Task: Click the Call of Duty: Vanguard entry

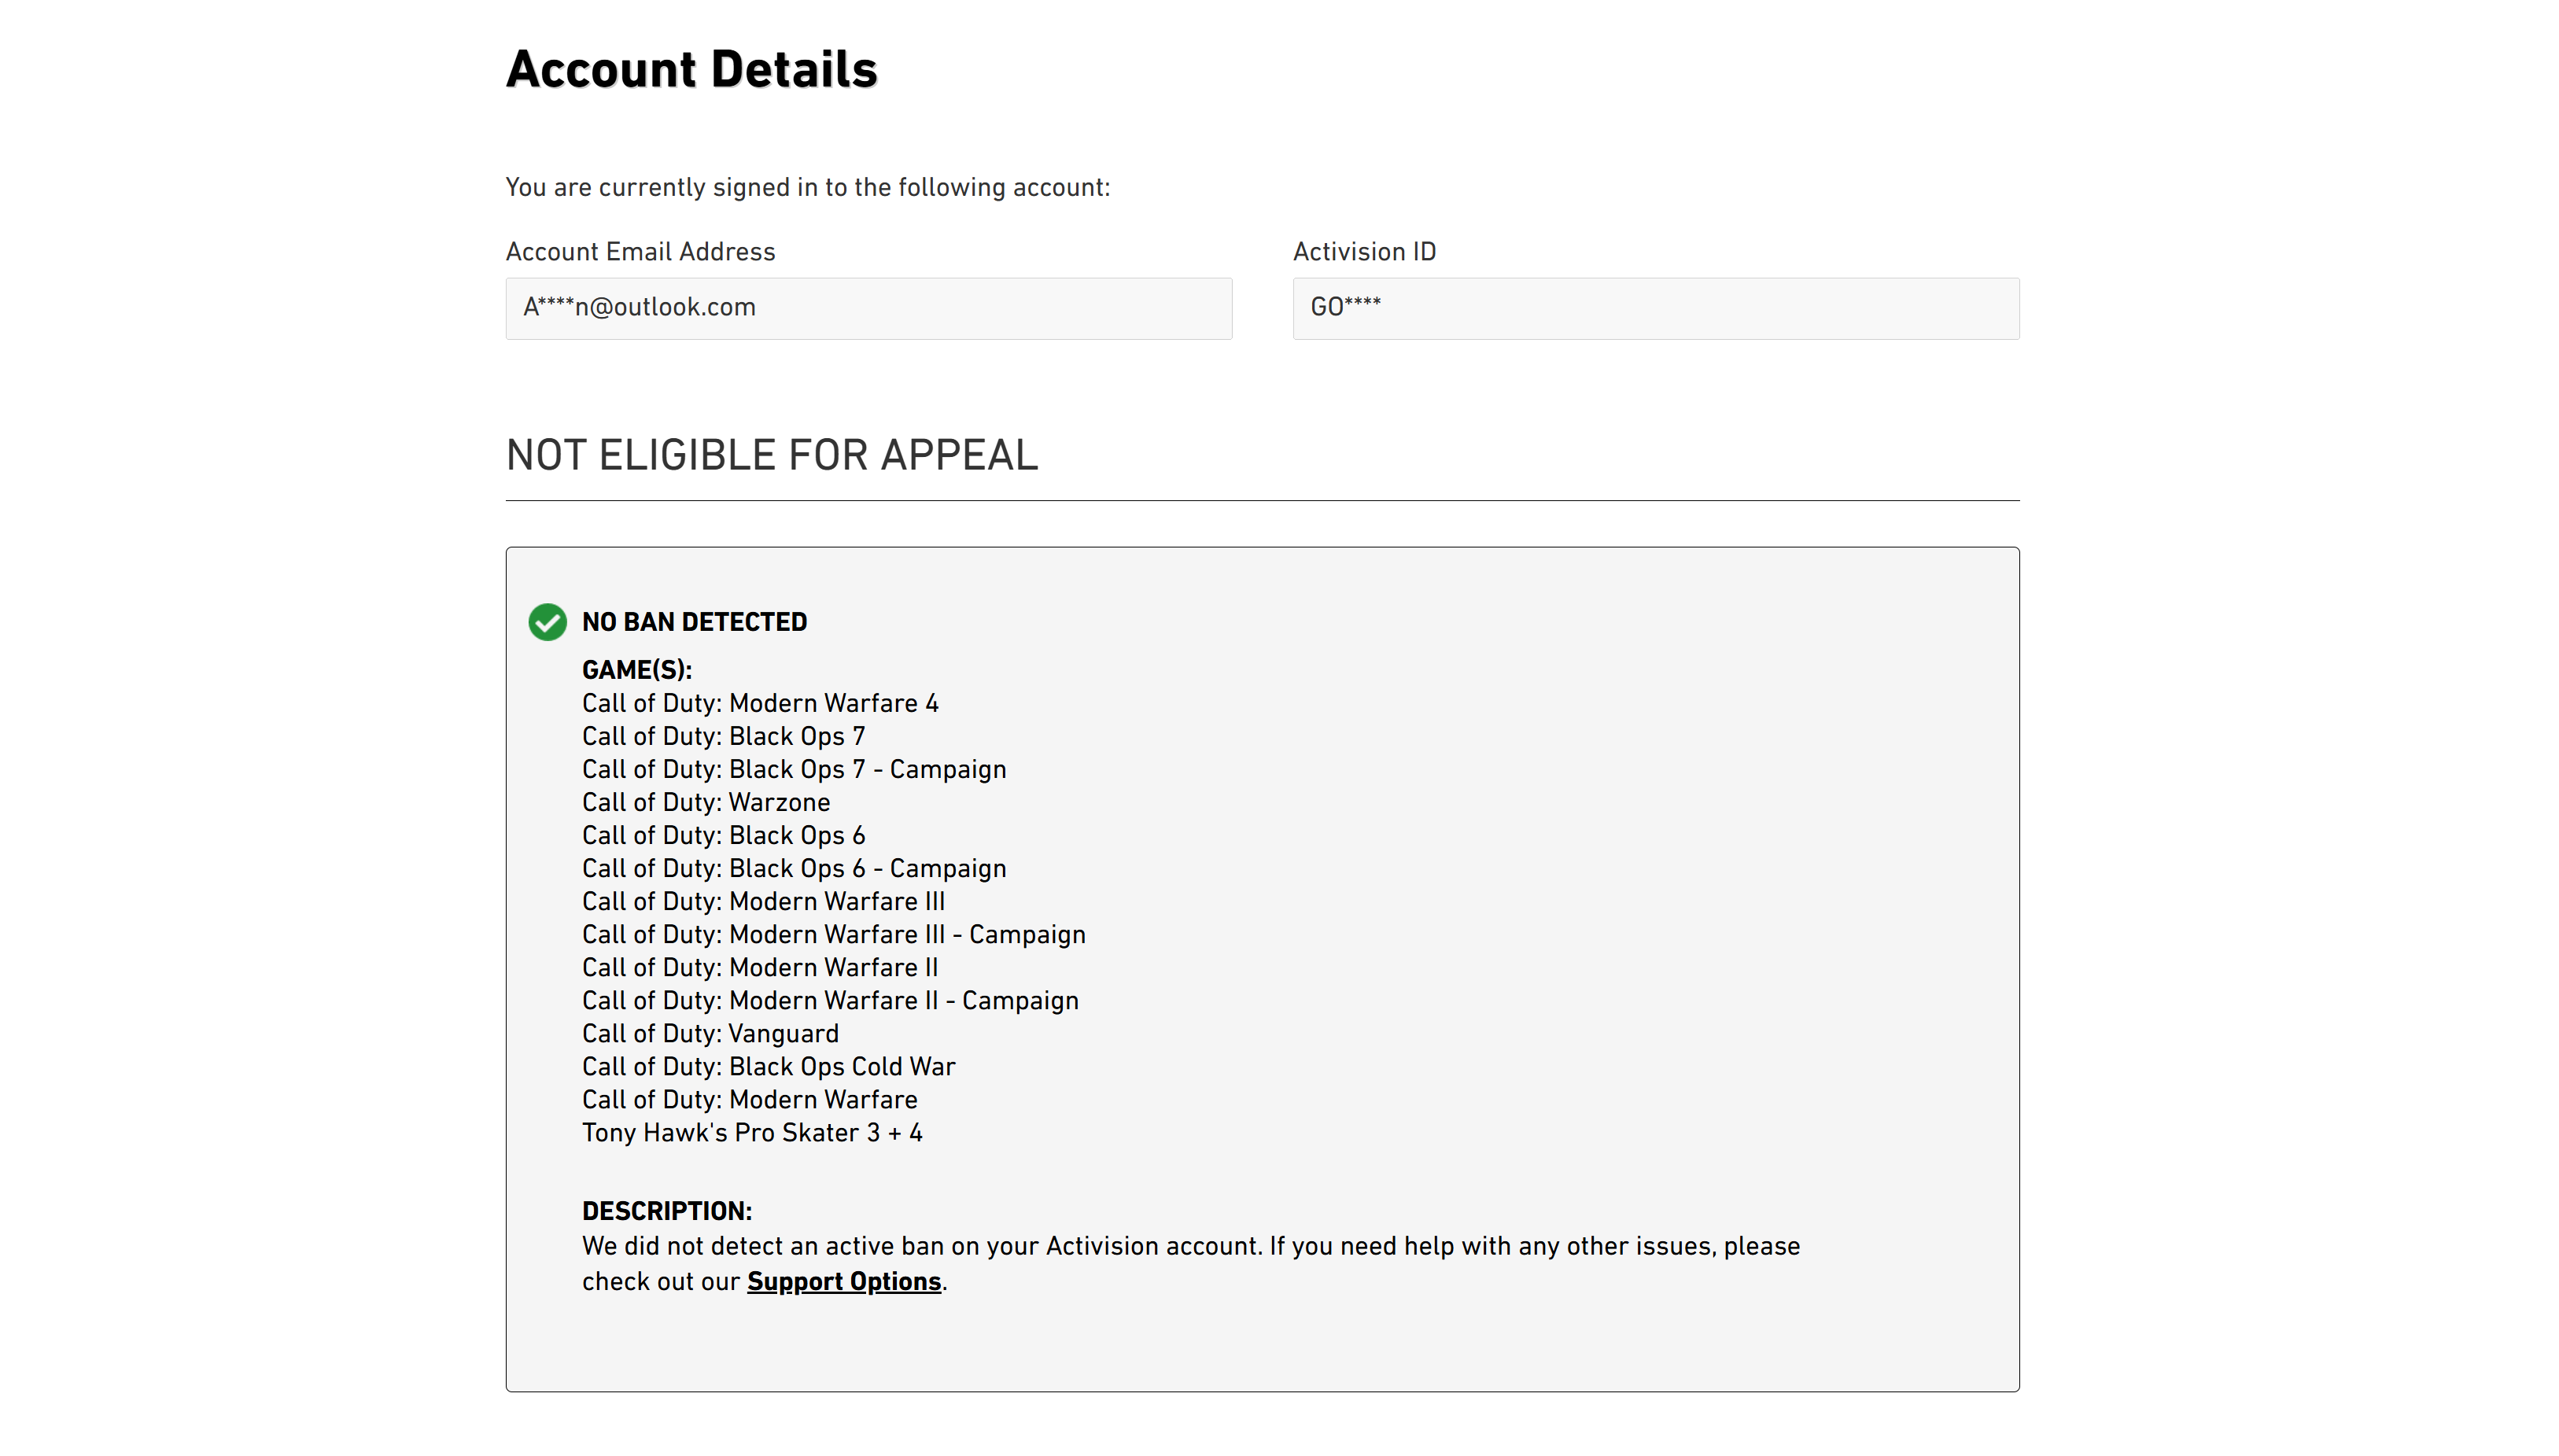Action: pyautogui.click(x=710, y=1033)
